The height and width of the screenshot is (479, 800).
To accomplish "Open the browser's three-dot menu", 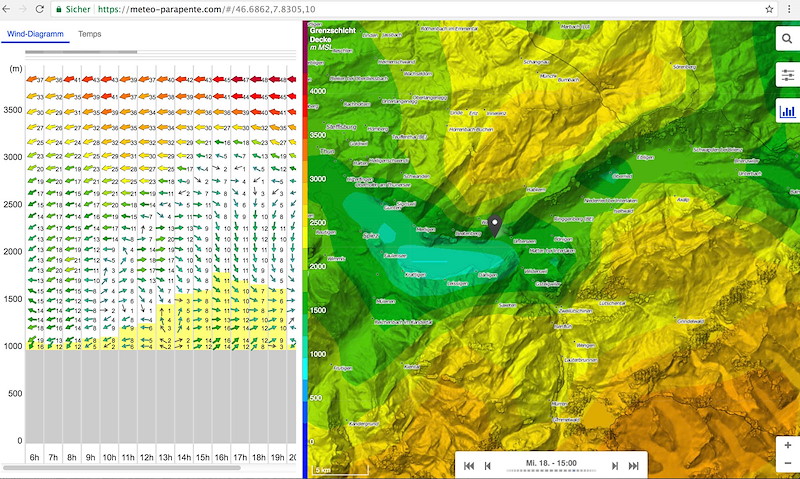I will point(789,9).
